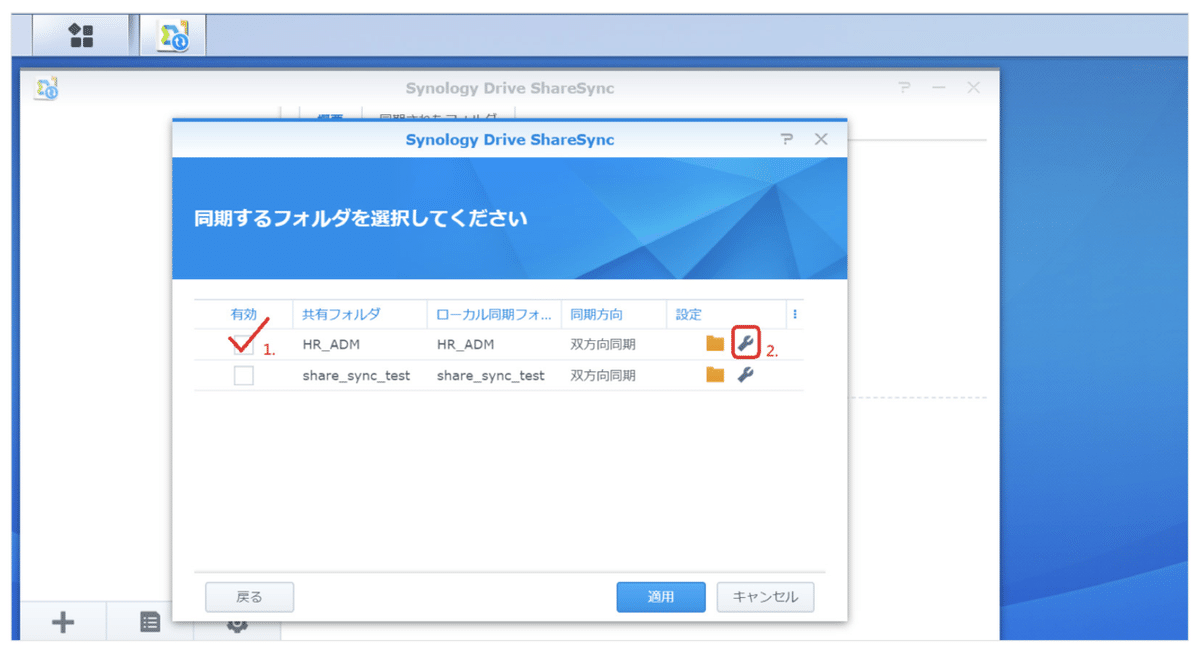The image size is (1200, 654).
Task: Toggle the checked box under 有効 column
Action: pyautogui.click(x=242, y=344)
